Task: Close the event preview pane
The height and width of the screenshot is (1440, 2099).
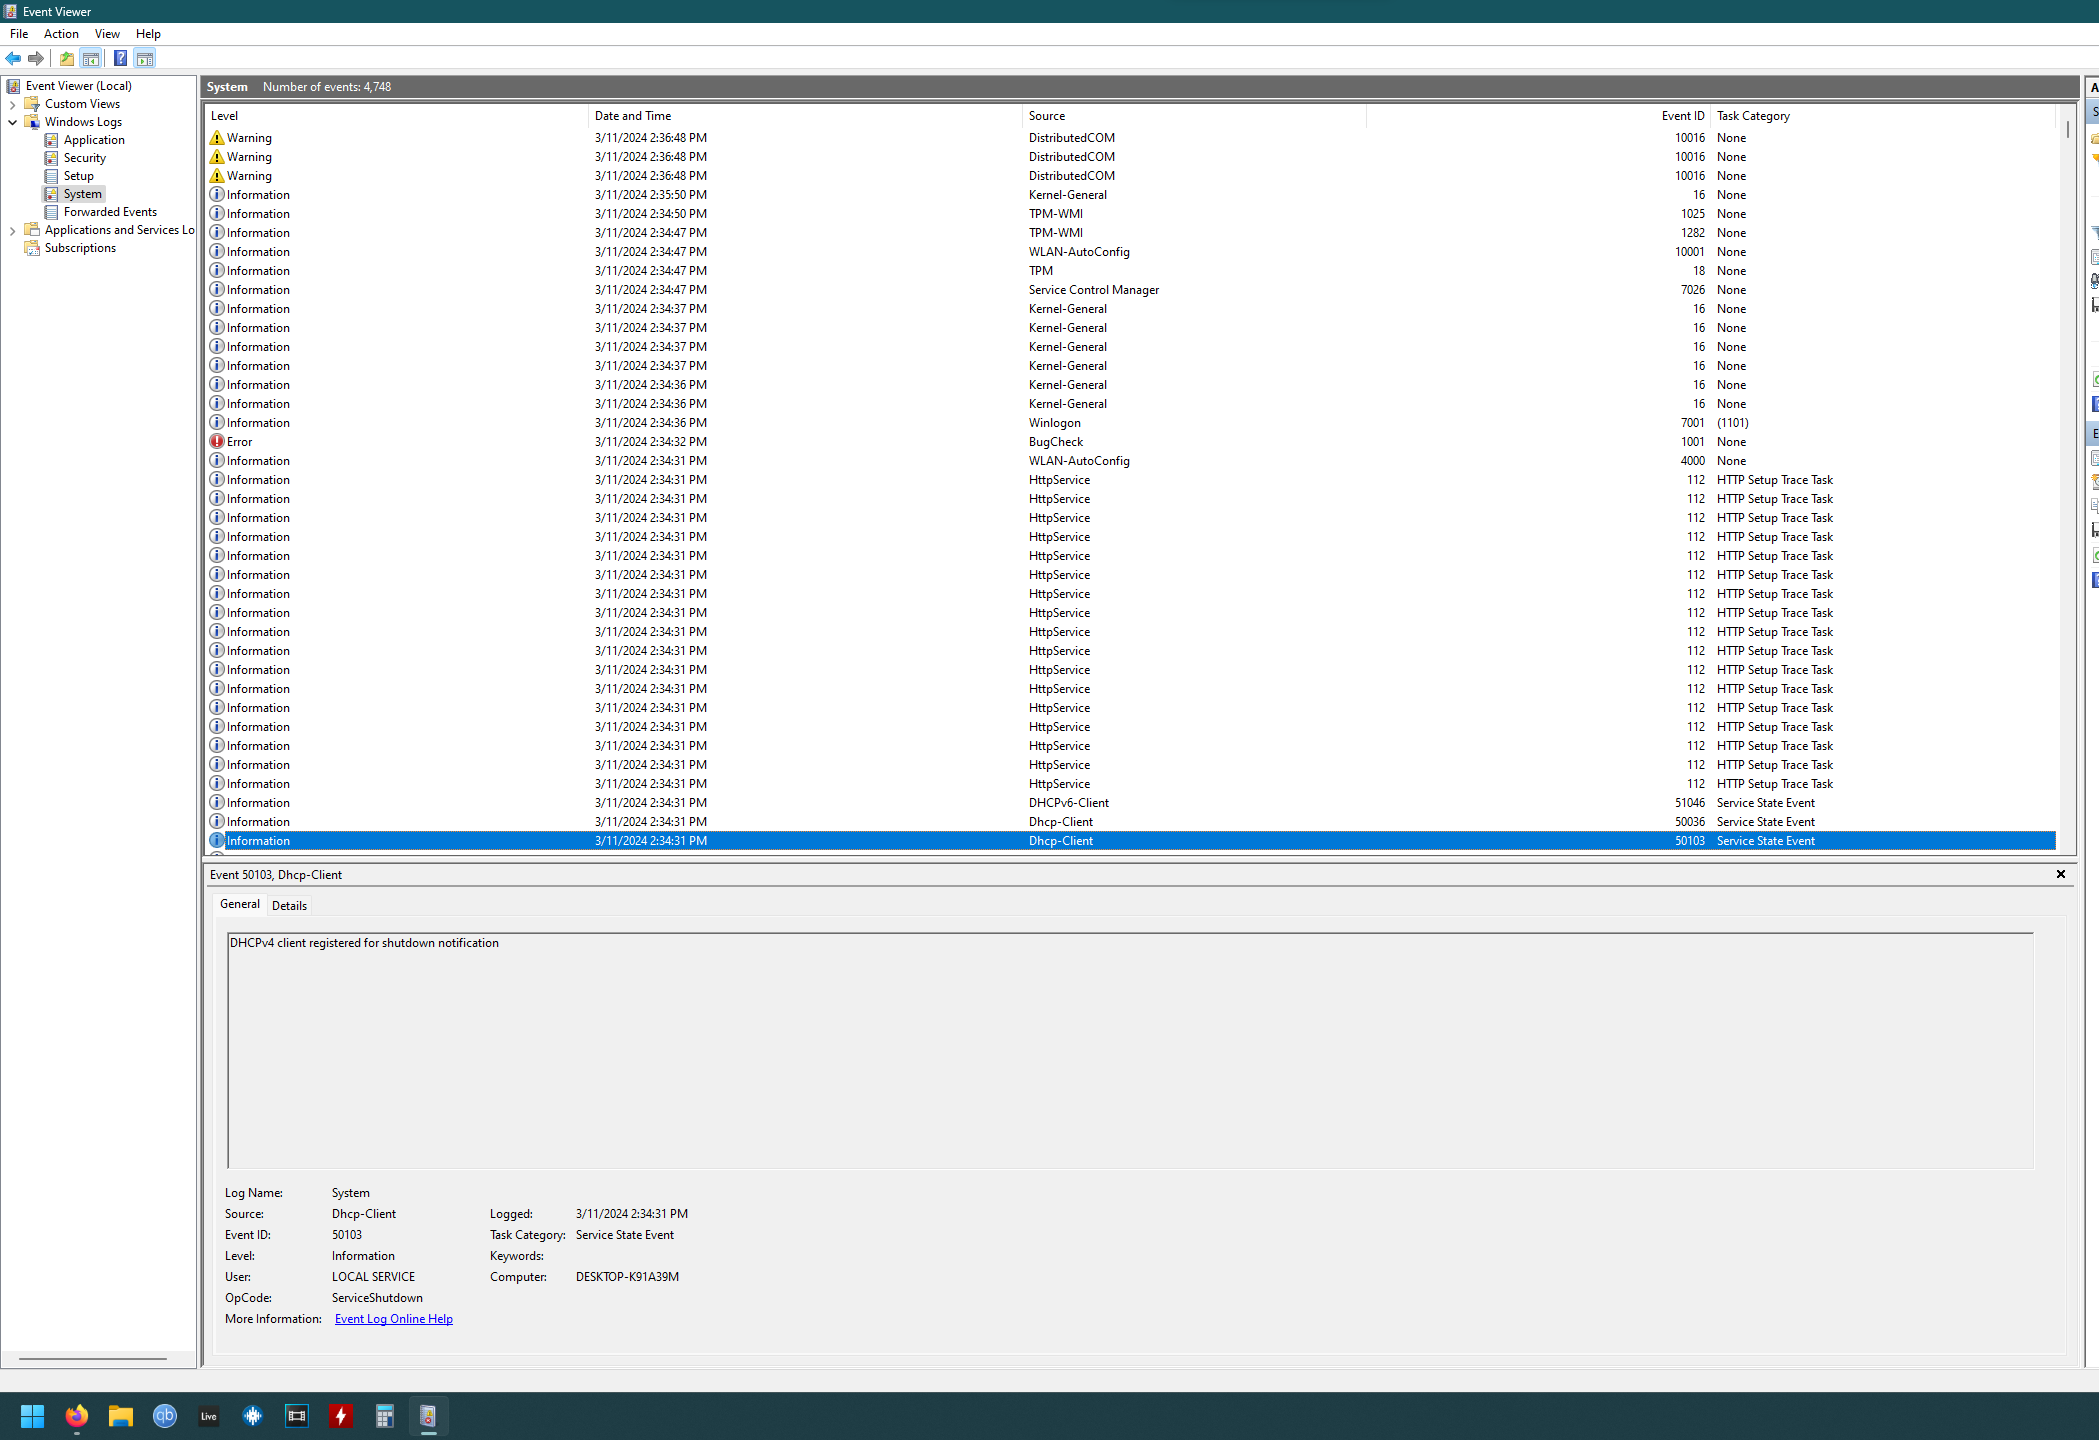Action: (2060, 874)
